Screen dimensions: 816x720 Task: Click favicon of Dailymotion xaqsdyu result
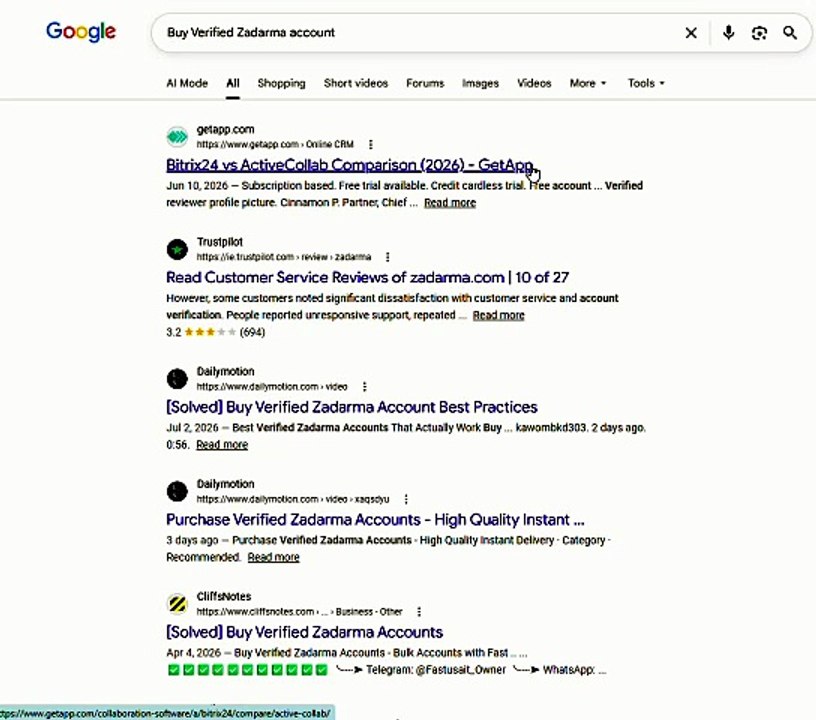pyautogui.click(x=177, y=491)
